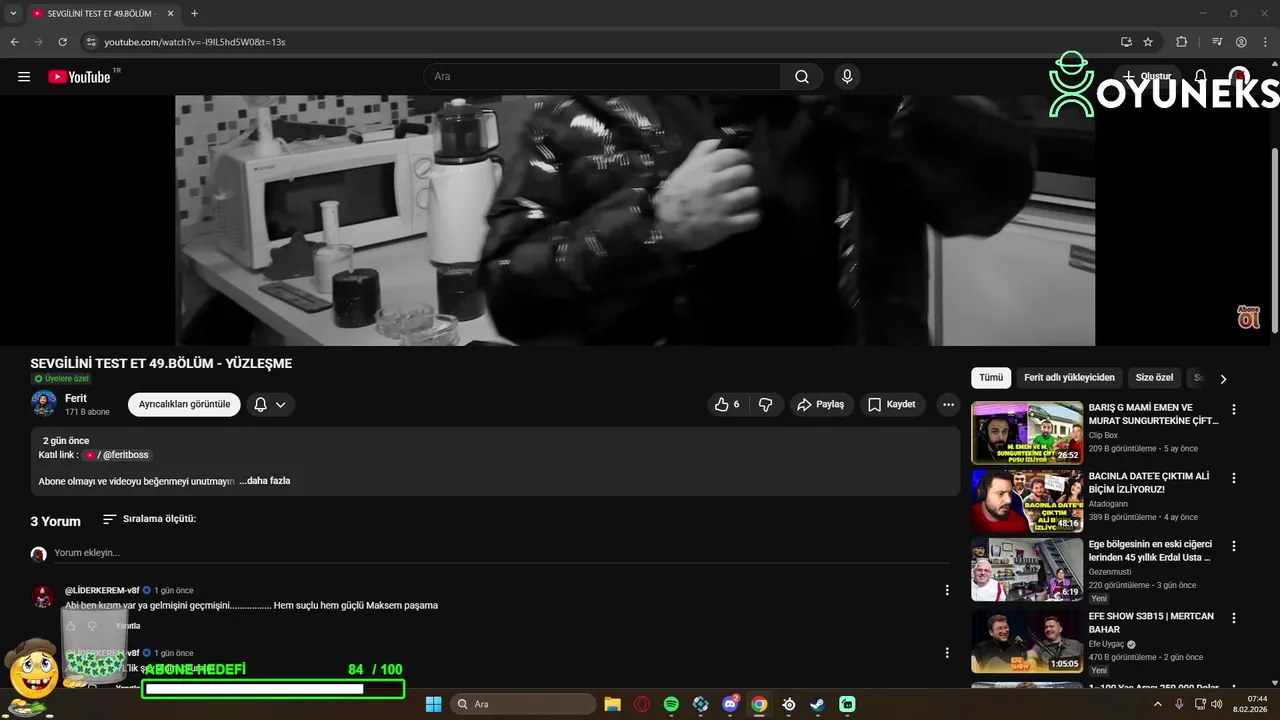Open File Explorer from the taskbar
Viewport: 1280px width, 720px height.
[x=612, y=704]
